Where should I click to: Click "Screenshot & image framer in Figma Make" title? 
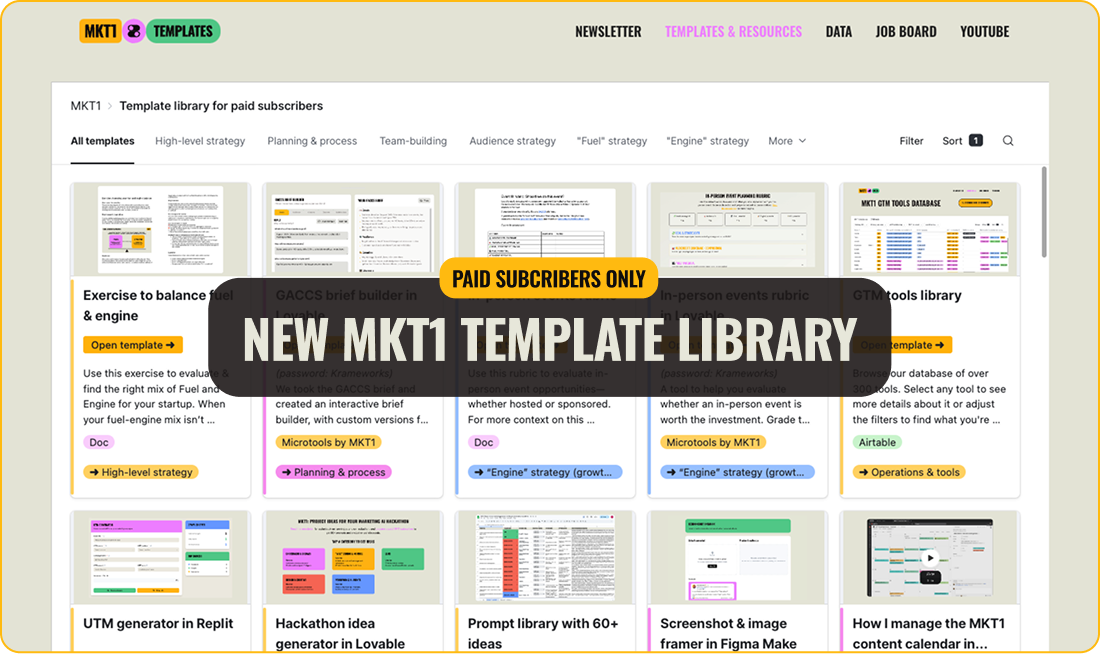pos(728,634)
